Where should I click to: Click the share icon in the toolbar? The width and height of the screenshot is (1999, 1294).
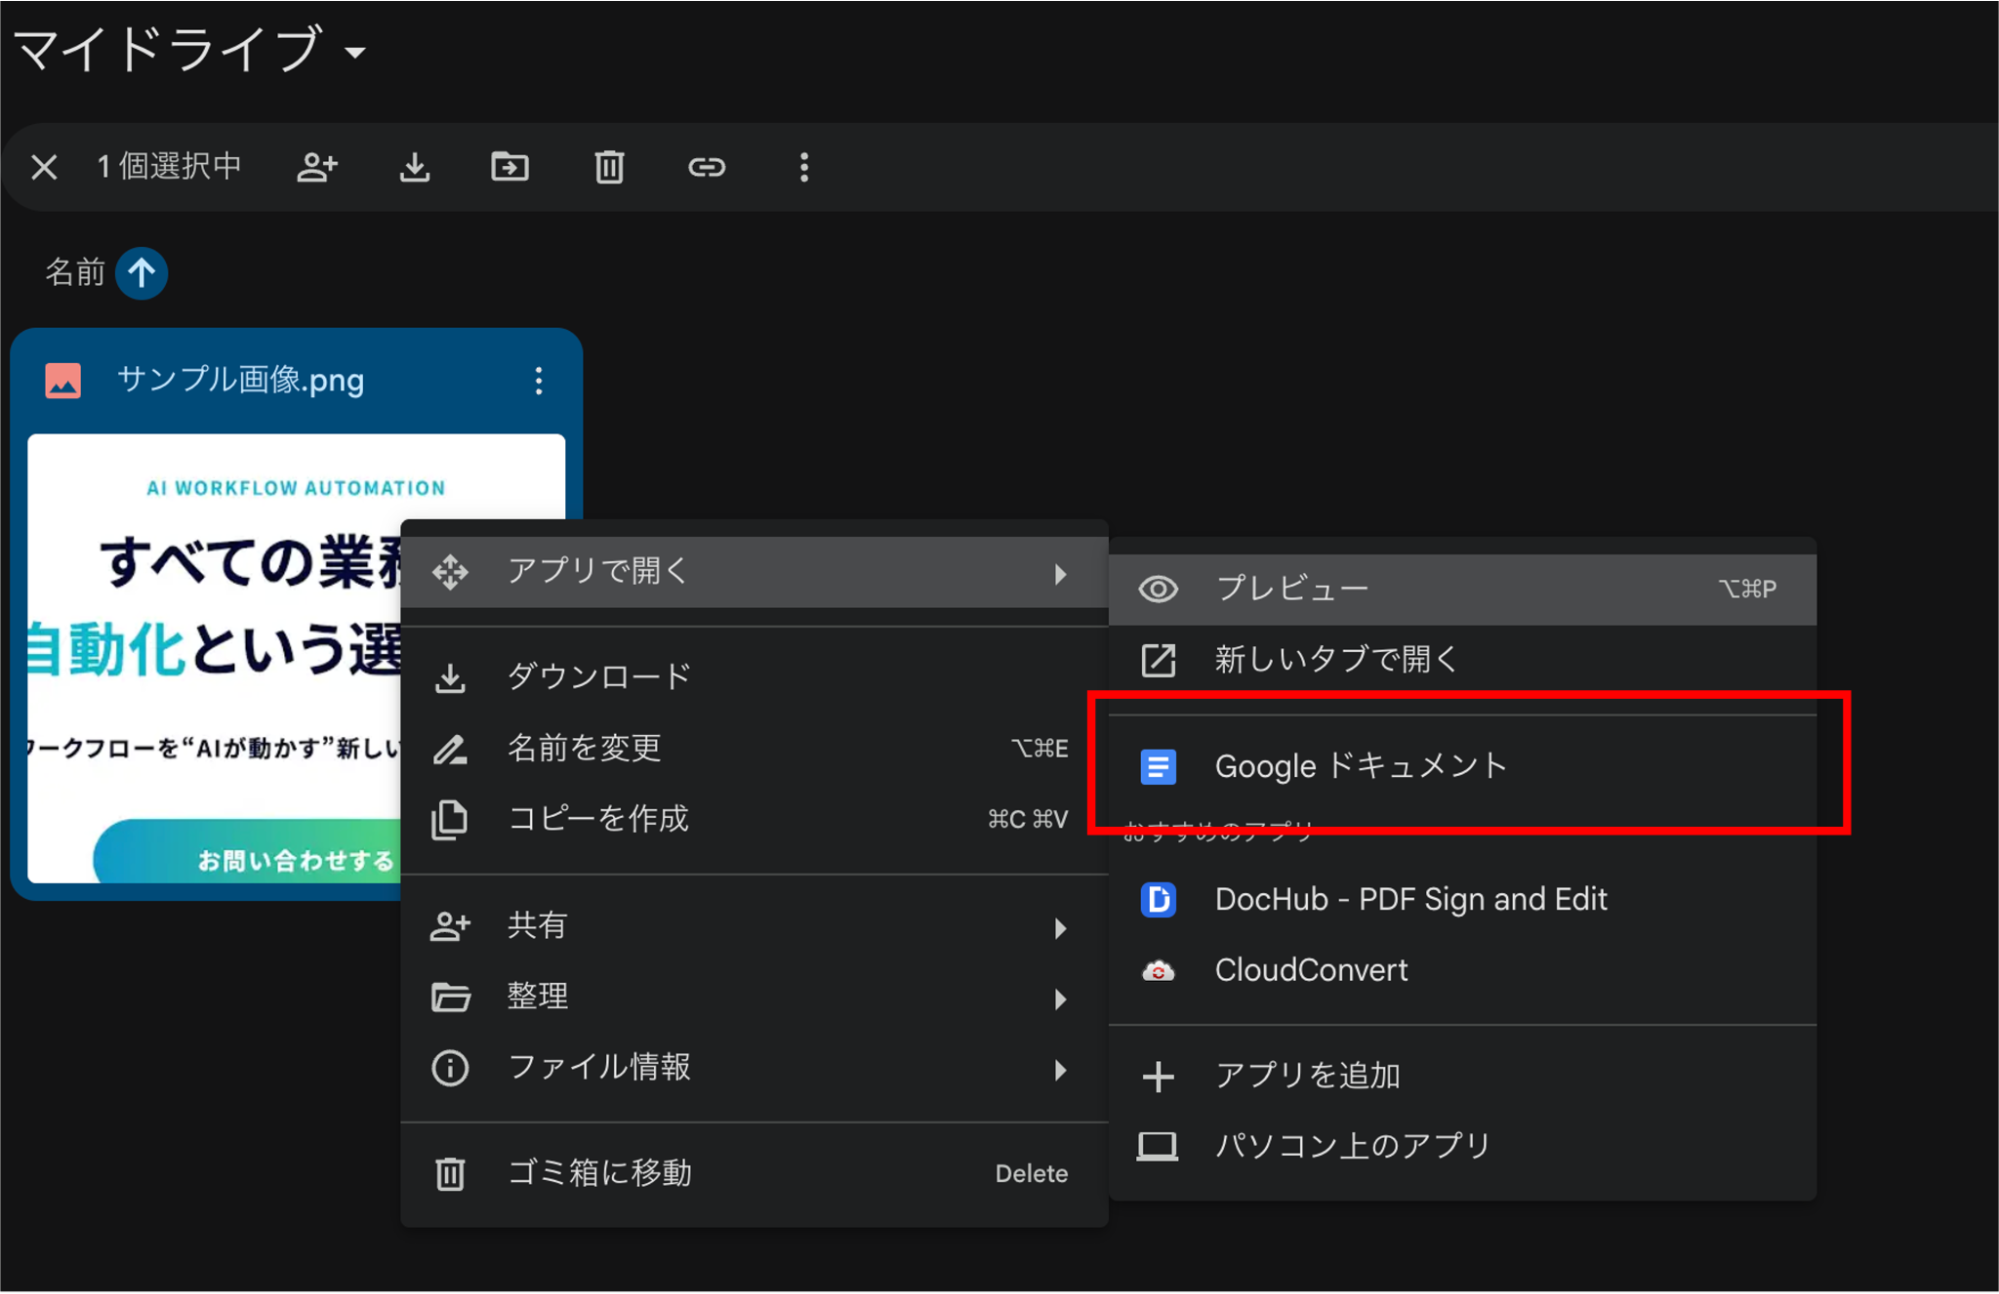click(x=317, y=167)
